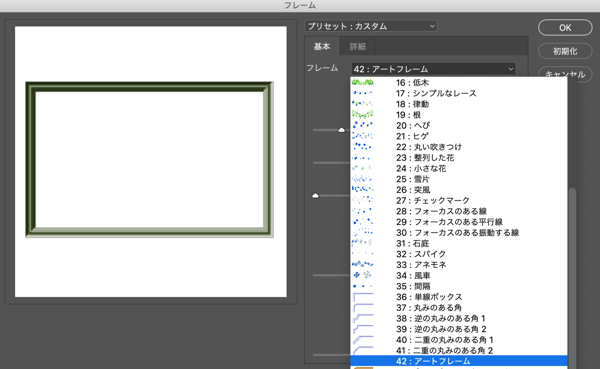Click the へび dotted preview icon
600x369 pixels.
[x=362, y=125]
